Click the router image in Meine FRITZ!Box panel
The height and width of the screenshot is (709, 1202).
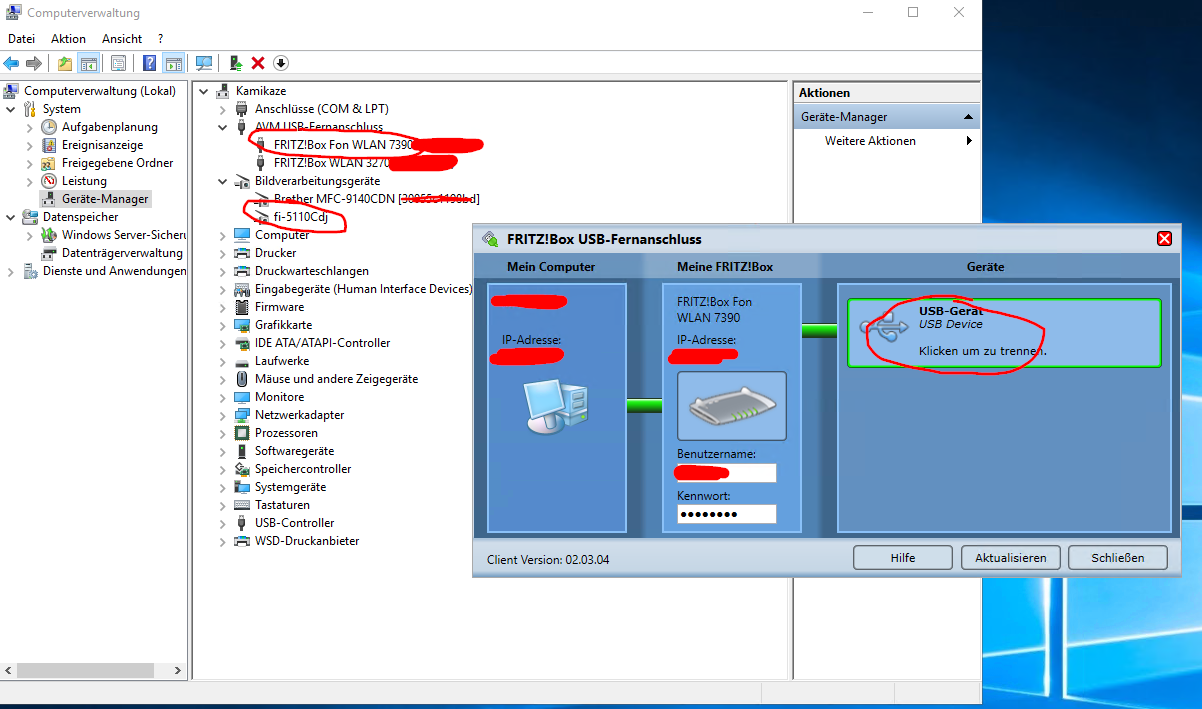click(732, 406)
